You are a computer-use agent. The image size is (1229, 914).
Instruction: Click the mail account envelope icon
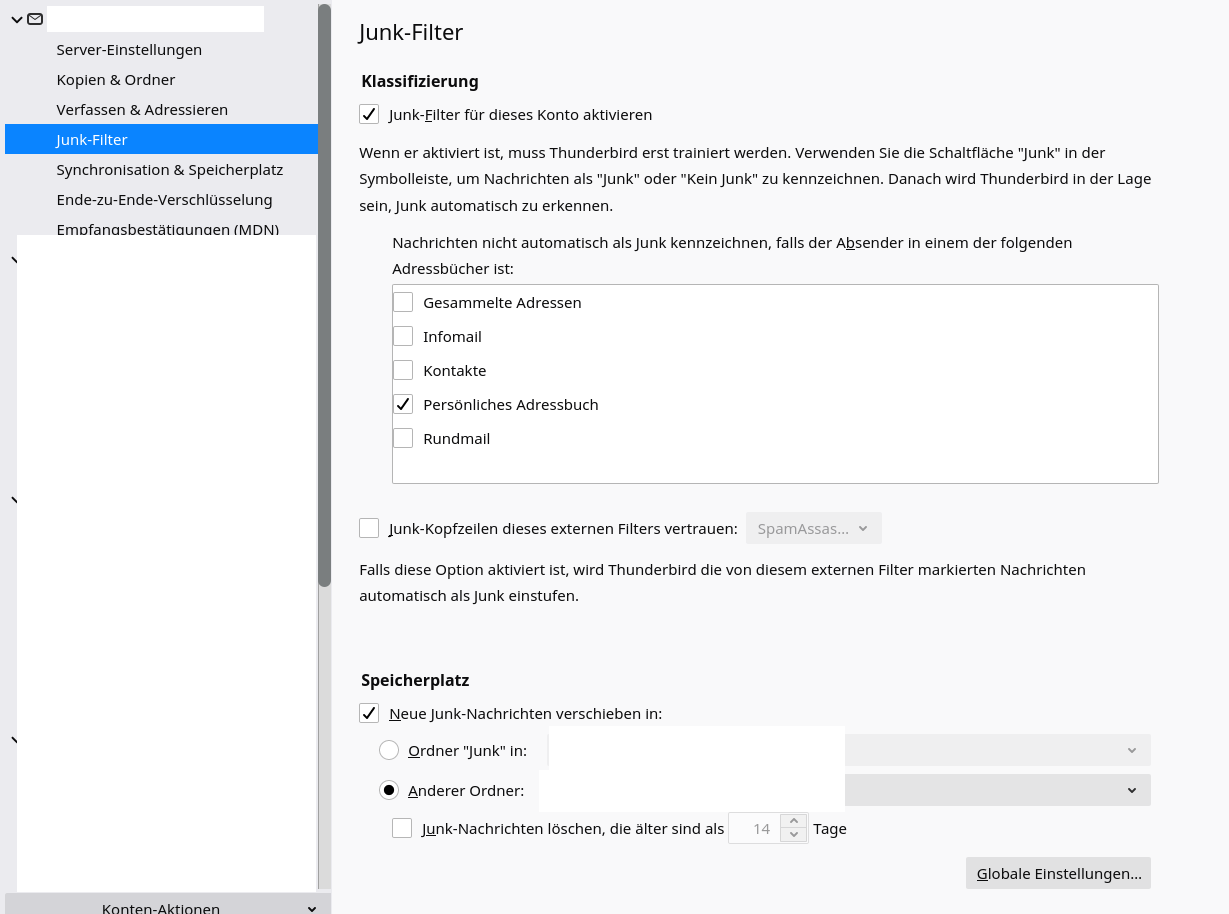[35, 19]
